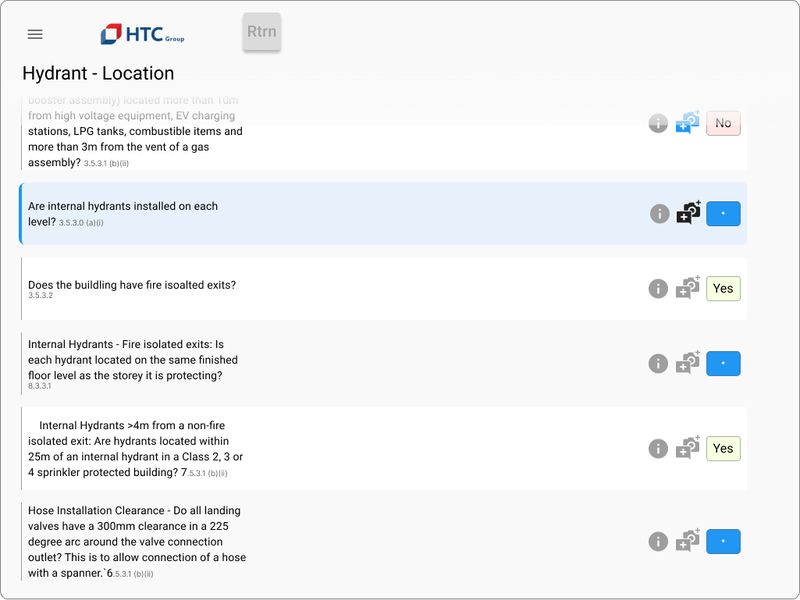This screenshot has width=800, height=600.
Task: Click the HTC Group logo
Action: (x=142, y=34)
